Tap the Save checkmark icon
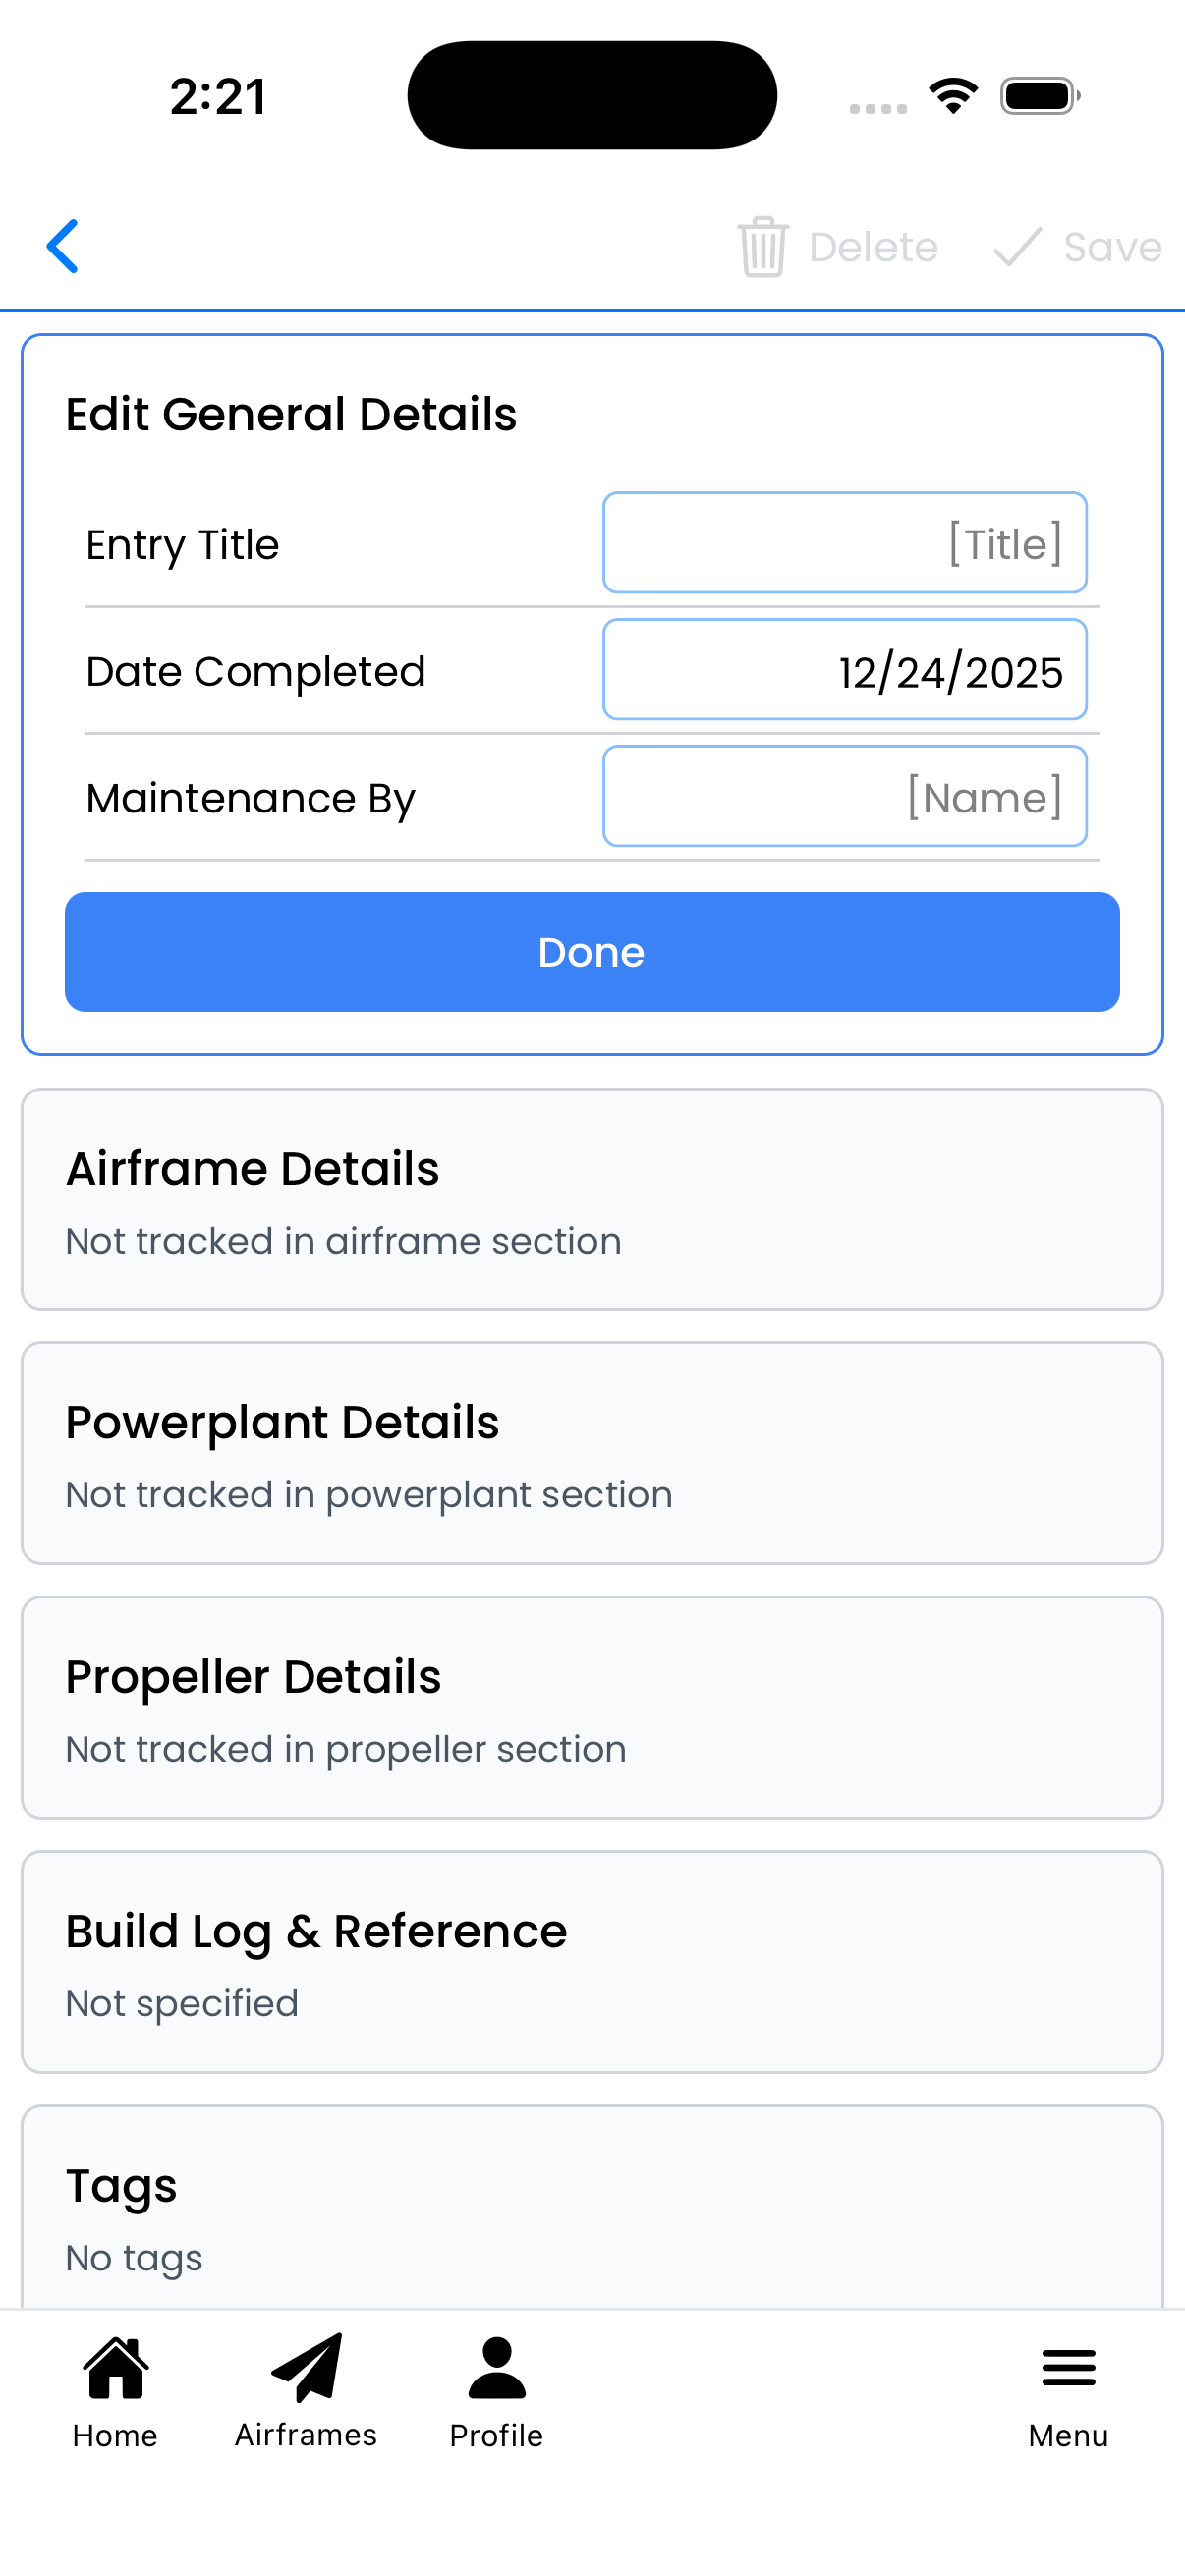 coord(1017,246)
